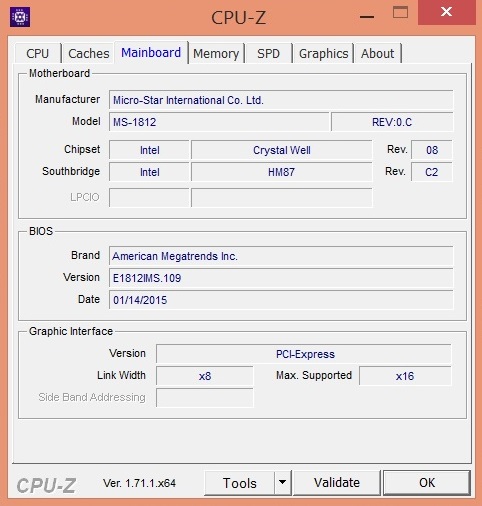
Task: Minimize the CPU-Z window
Action: click(367, 16)
